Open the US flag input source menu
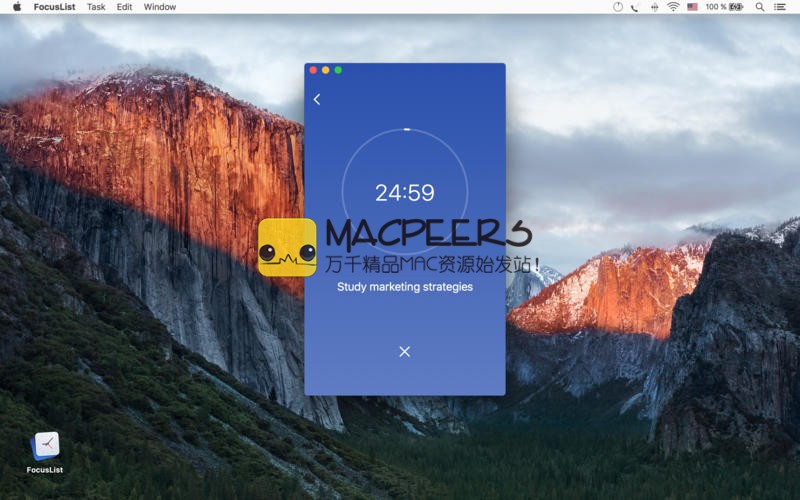Screen dimensions: 800x500 [692, 7]
